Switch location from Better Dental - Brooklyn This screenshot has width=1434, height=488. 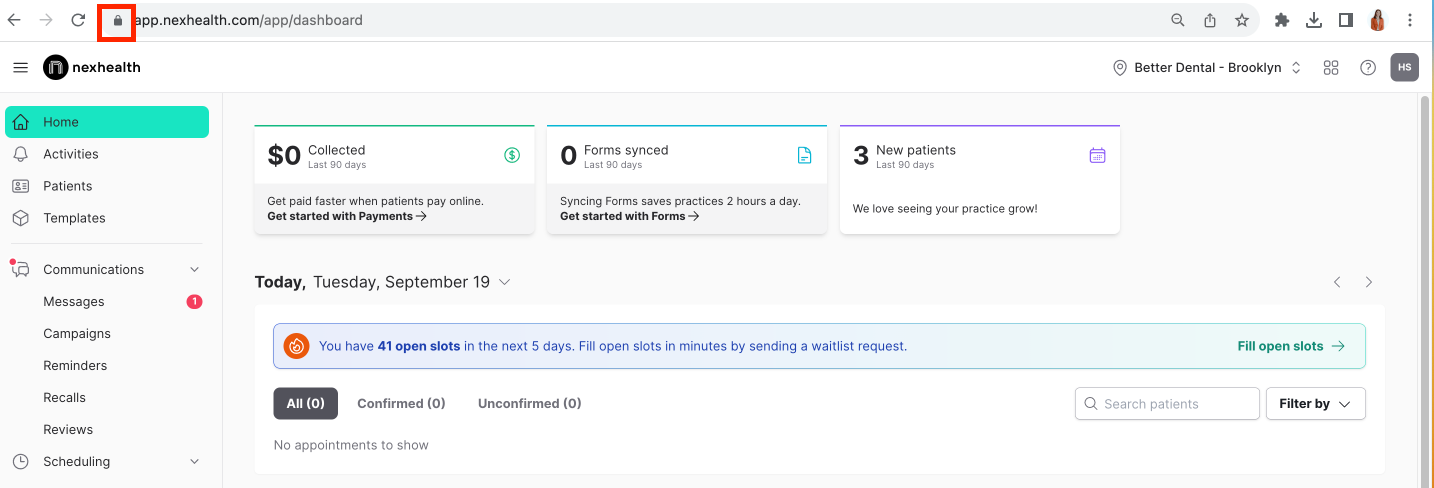pyautogui.click(x=1207, y=68)
